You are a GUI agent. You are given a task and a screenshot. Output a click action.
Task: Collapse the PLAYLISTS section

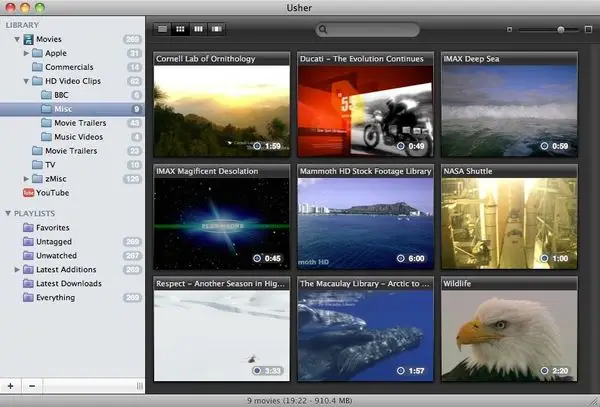click(x=8, y=213)
